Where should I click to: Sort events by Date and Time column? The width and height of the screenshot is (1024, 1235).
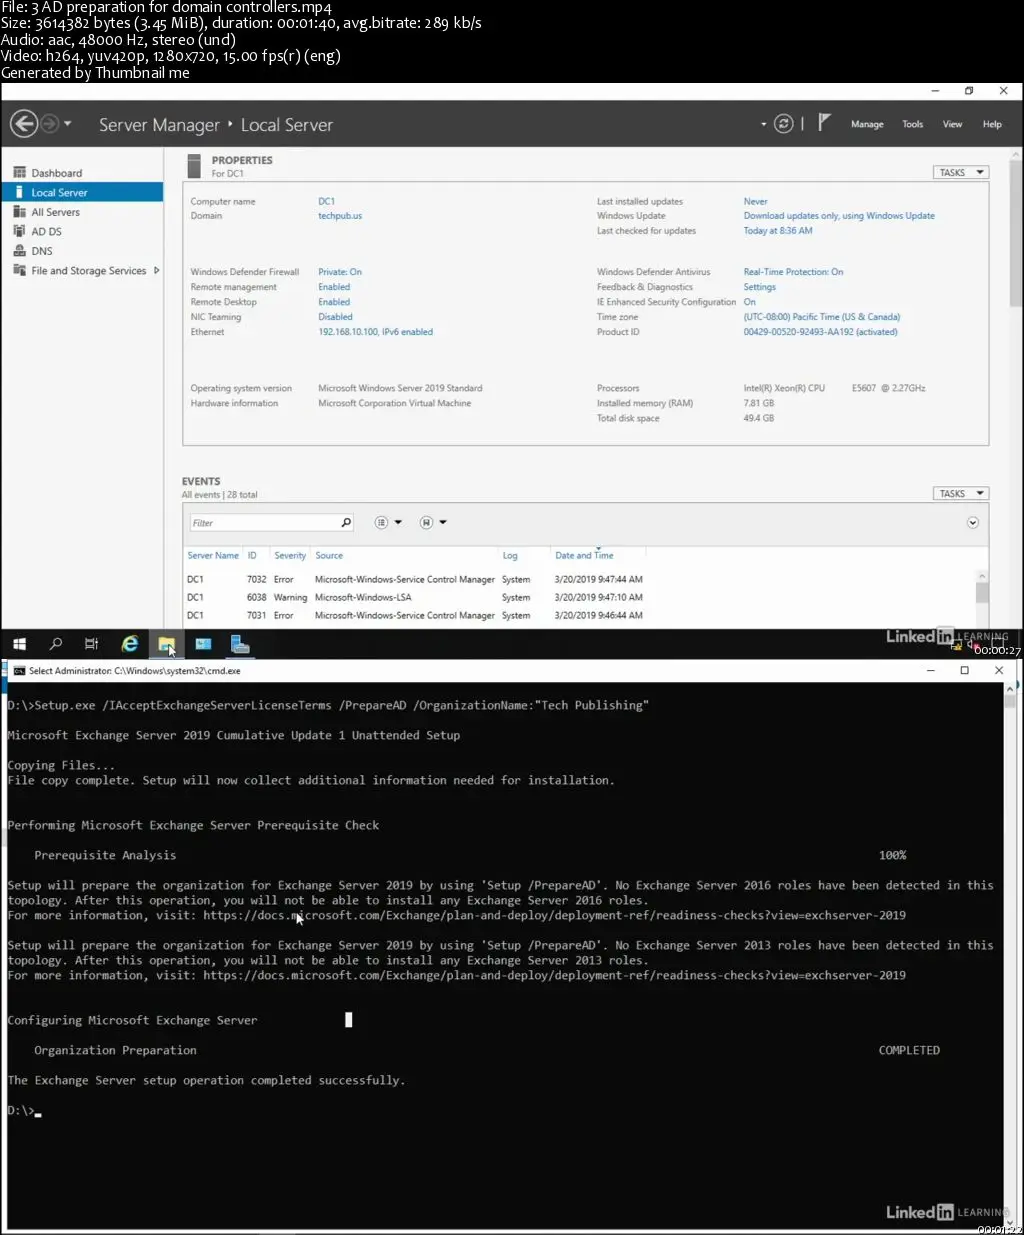point(584,555)
